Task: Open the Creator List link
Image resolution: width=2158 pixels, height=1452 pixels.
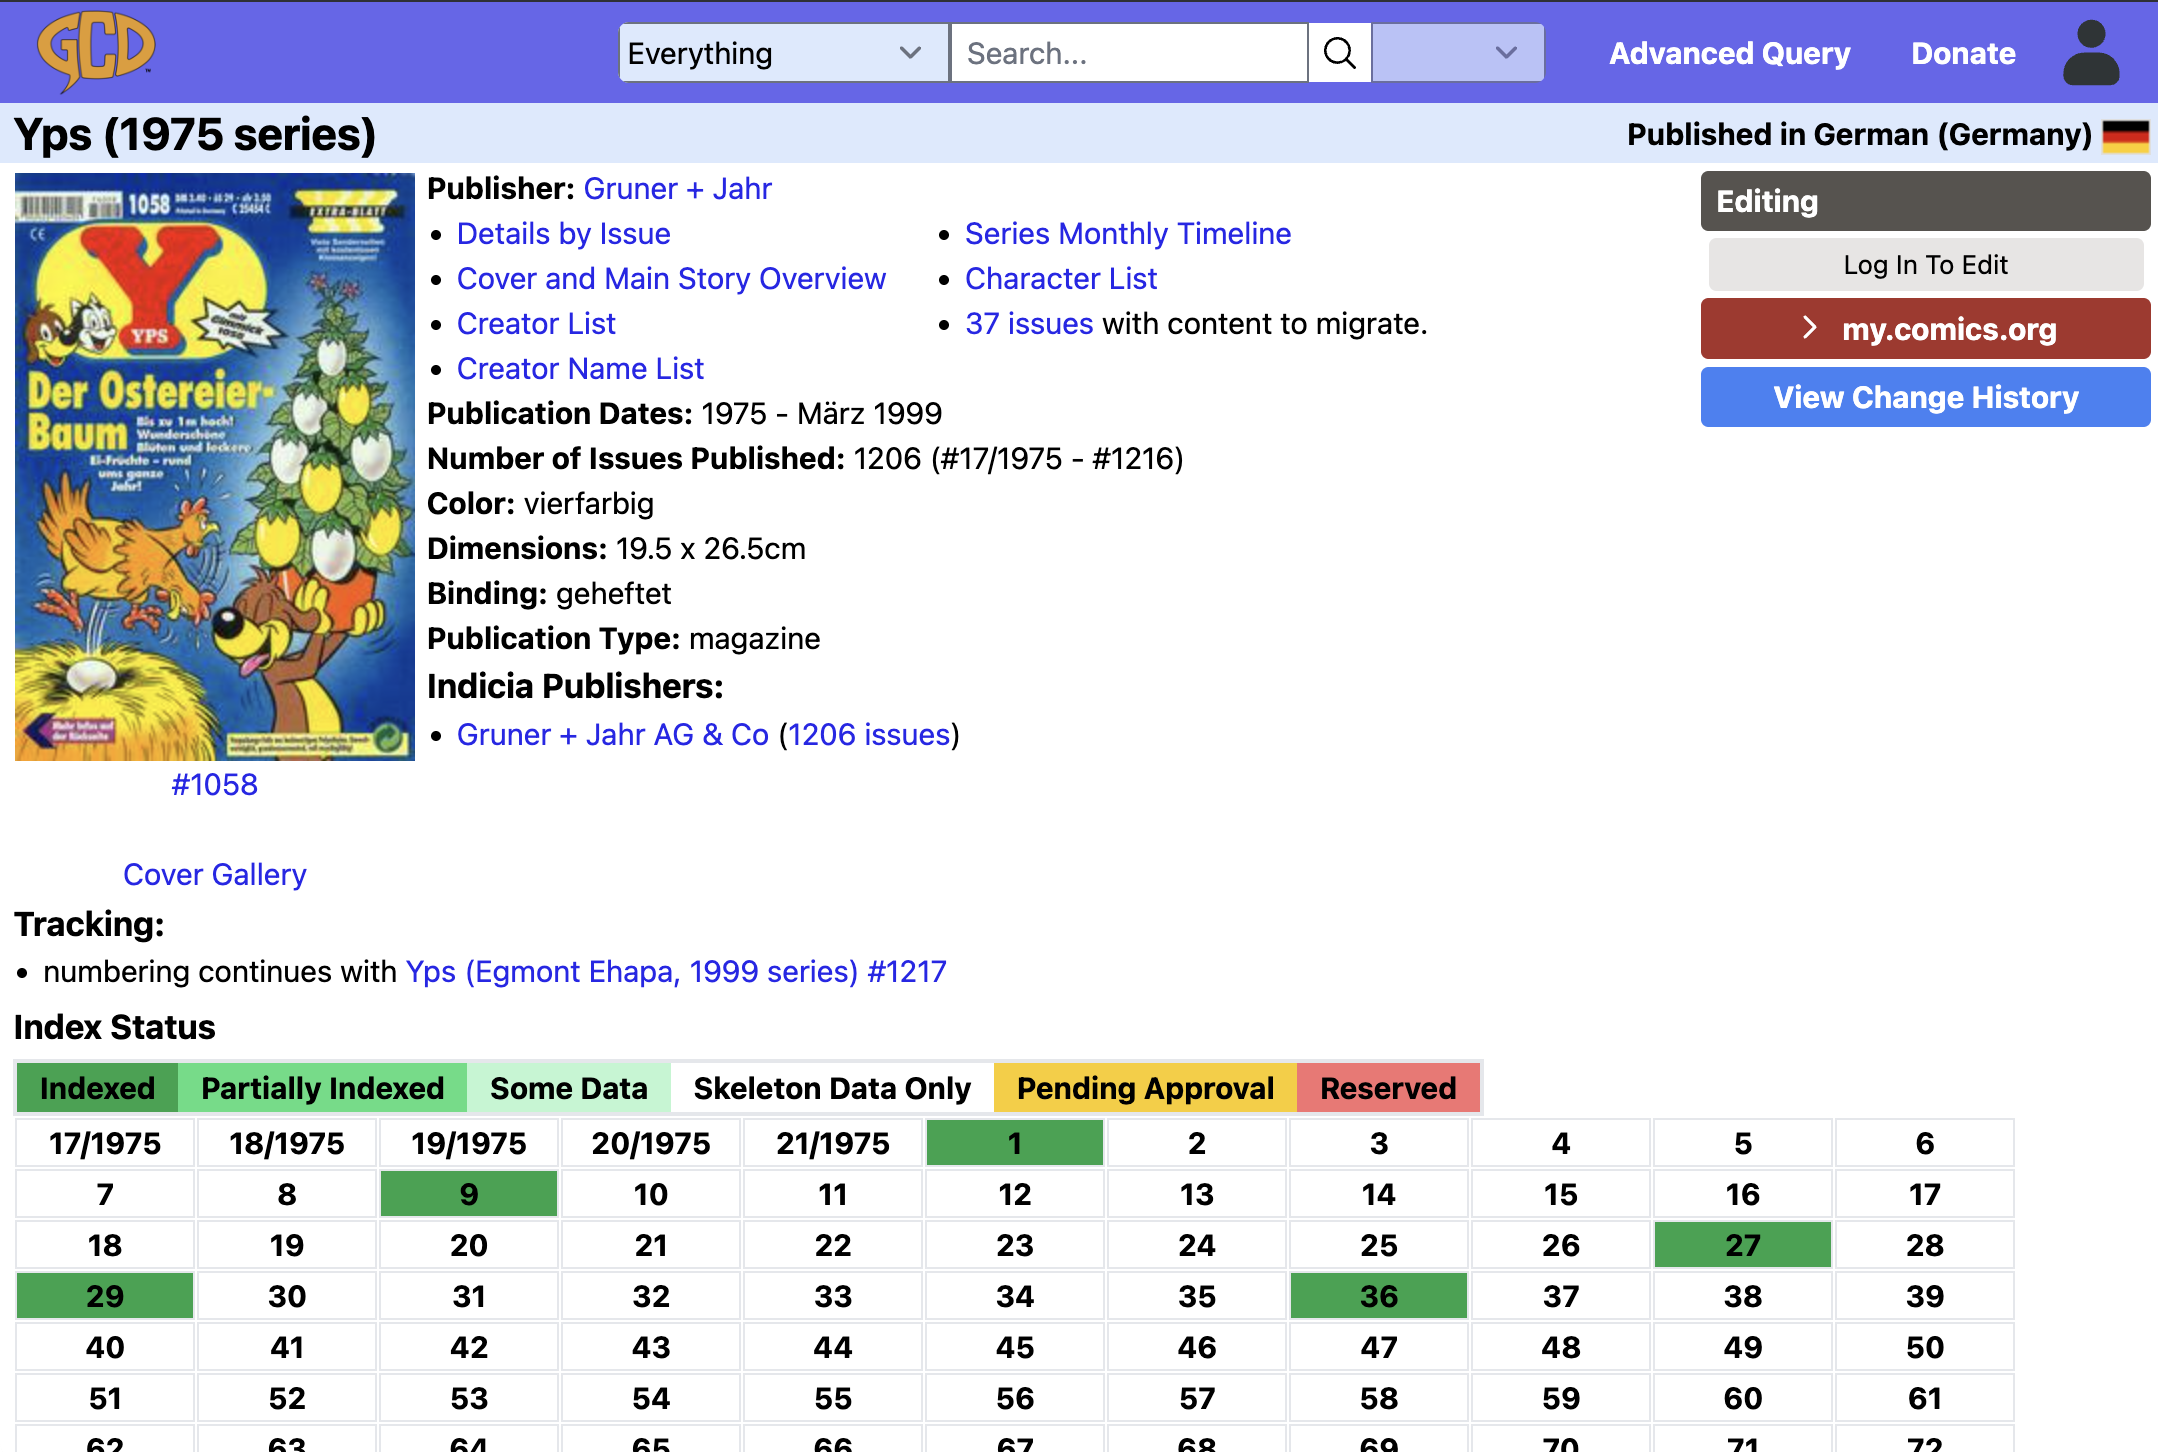Action: pyautogui.click(x=536, y=324)
